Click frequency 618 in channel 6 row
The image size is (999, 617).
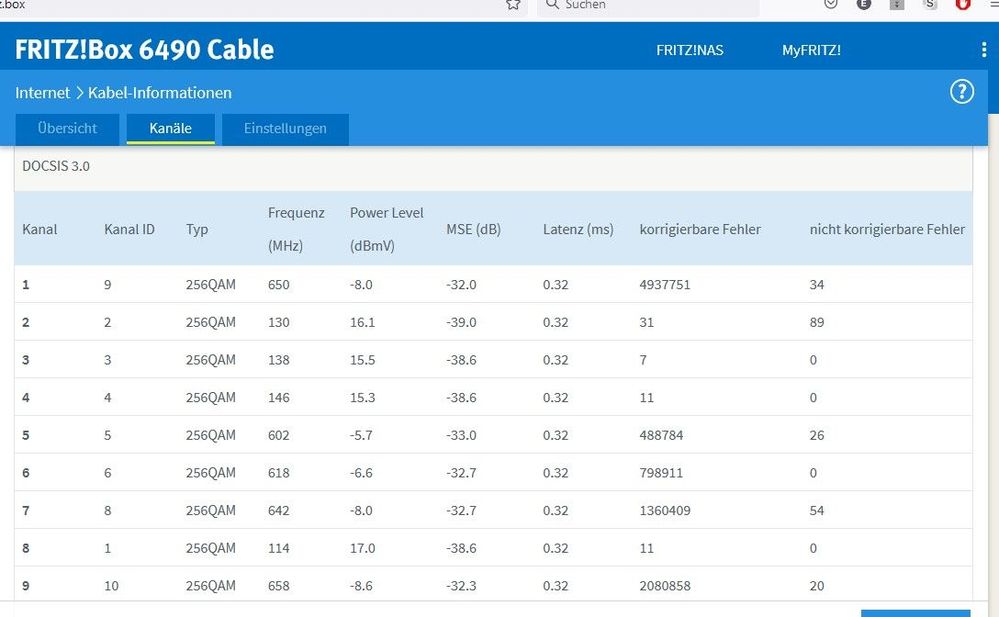click(x=278, y=473)
